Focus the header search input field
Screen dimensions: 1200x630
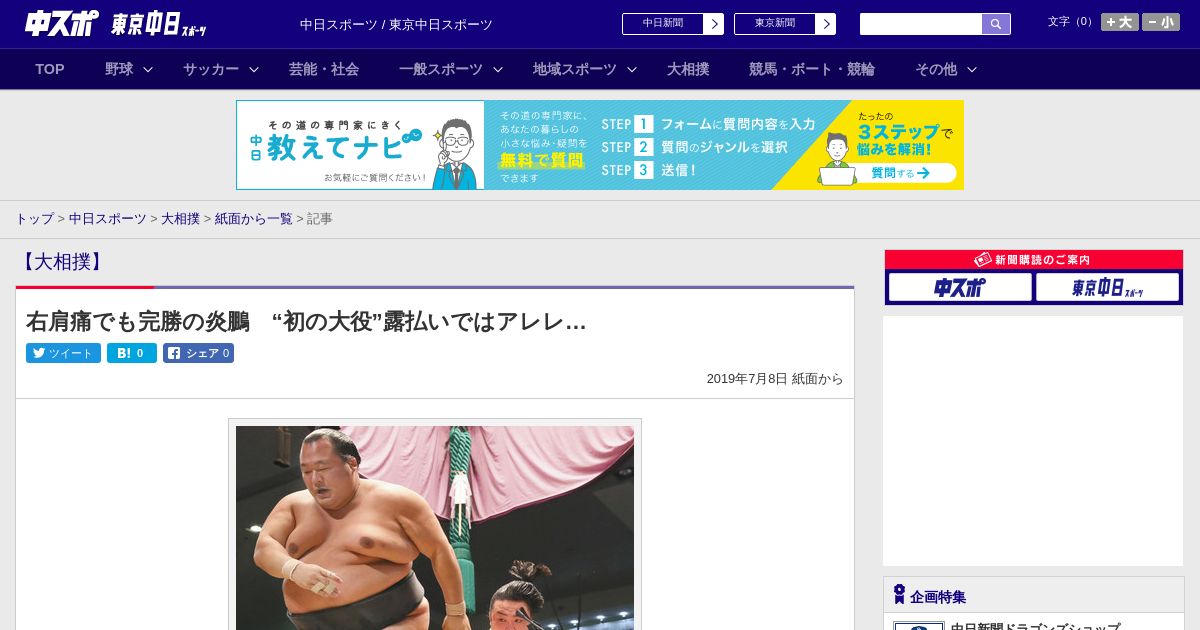[x=921, y=24]
